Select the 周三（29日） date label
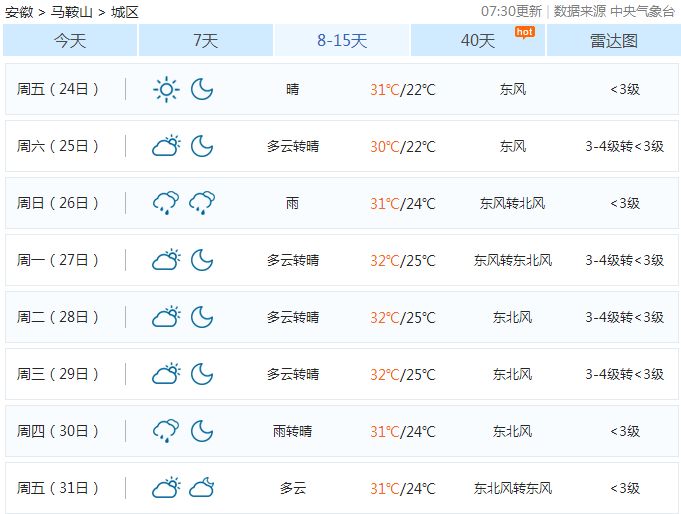 coord(58,374)
